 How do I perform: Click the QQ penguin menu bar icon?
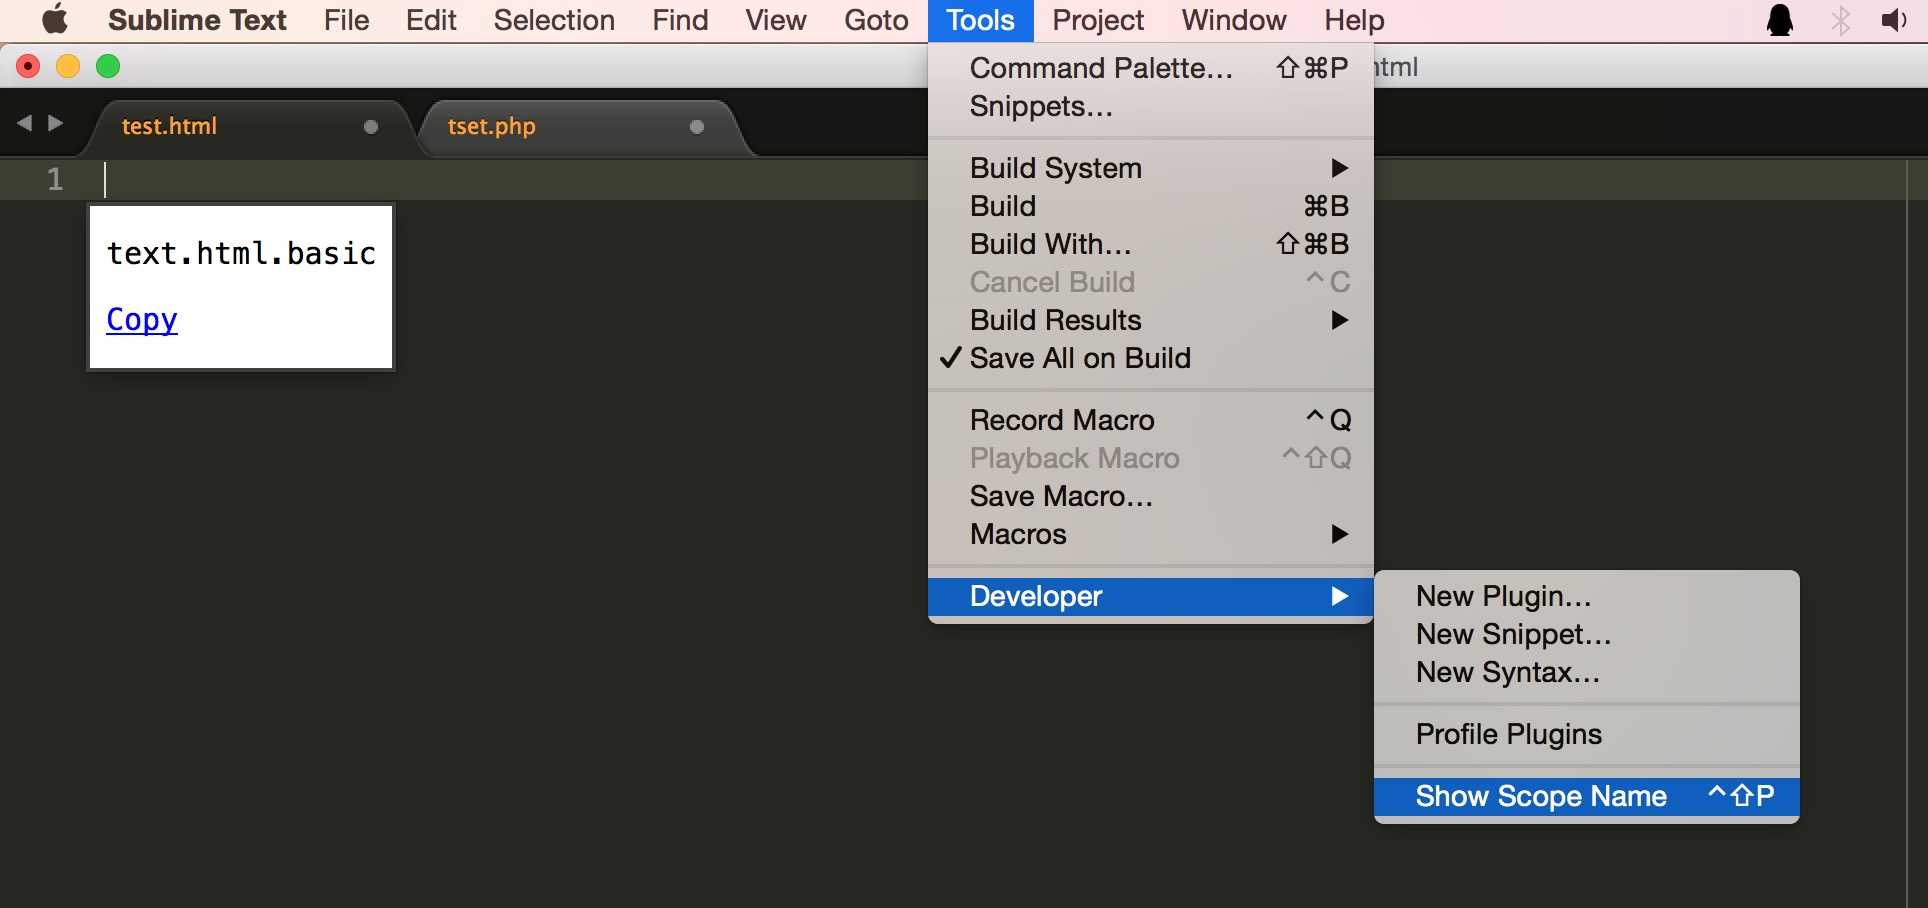coord(1780,20)
